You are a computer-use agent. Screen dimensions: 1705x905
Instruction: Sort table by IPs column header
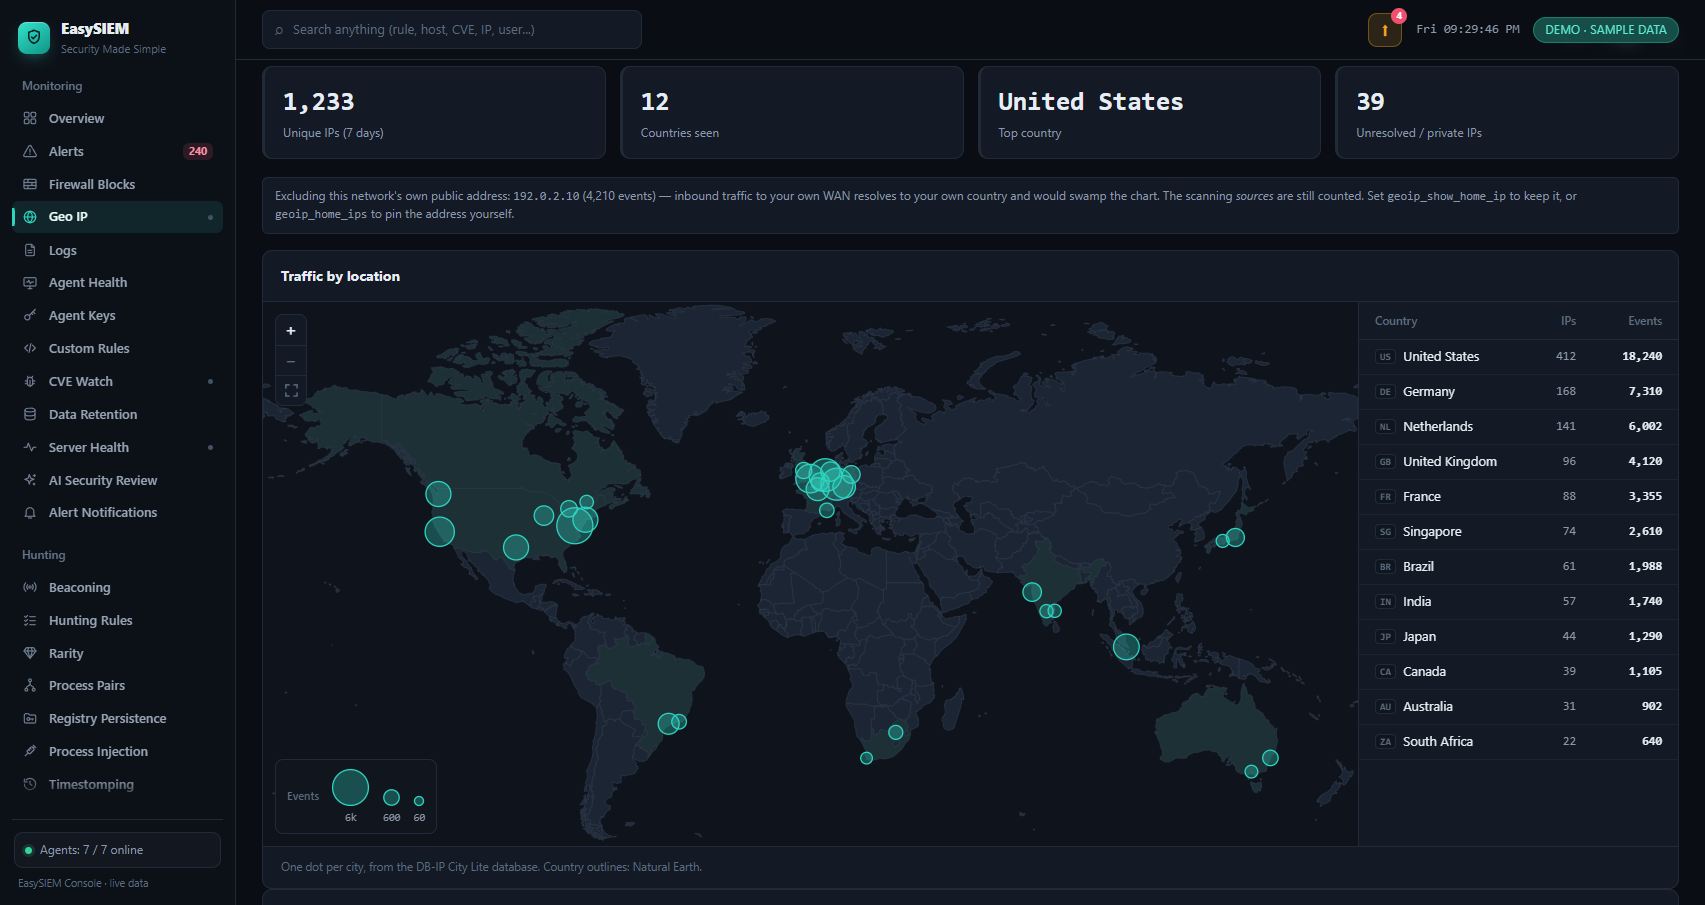(1568, 321)
